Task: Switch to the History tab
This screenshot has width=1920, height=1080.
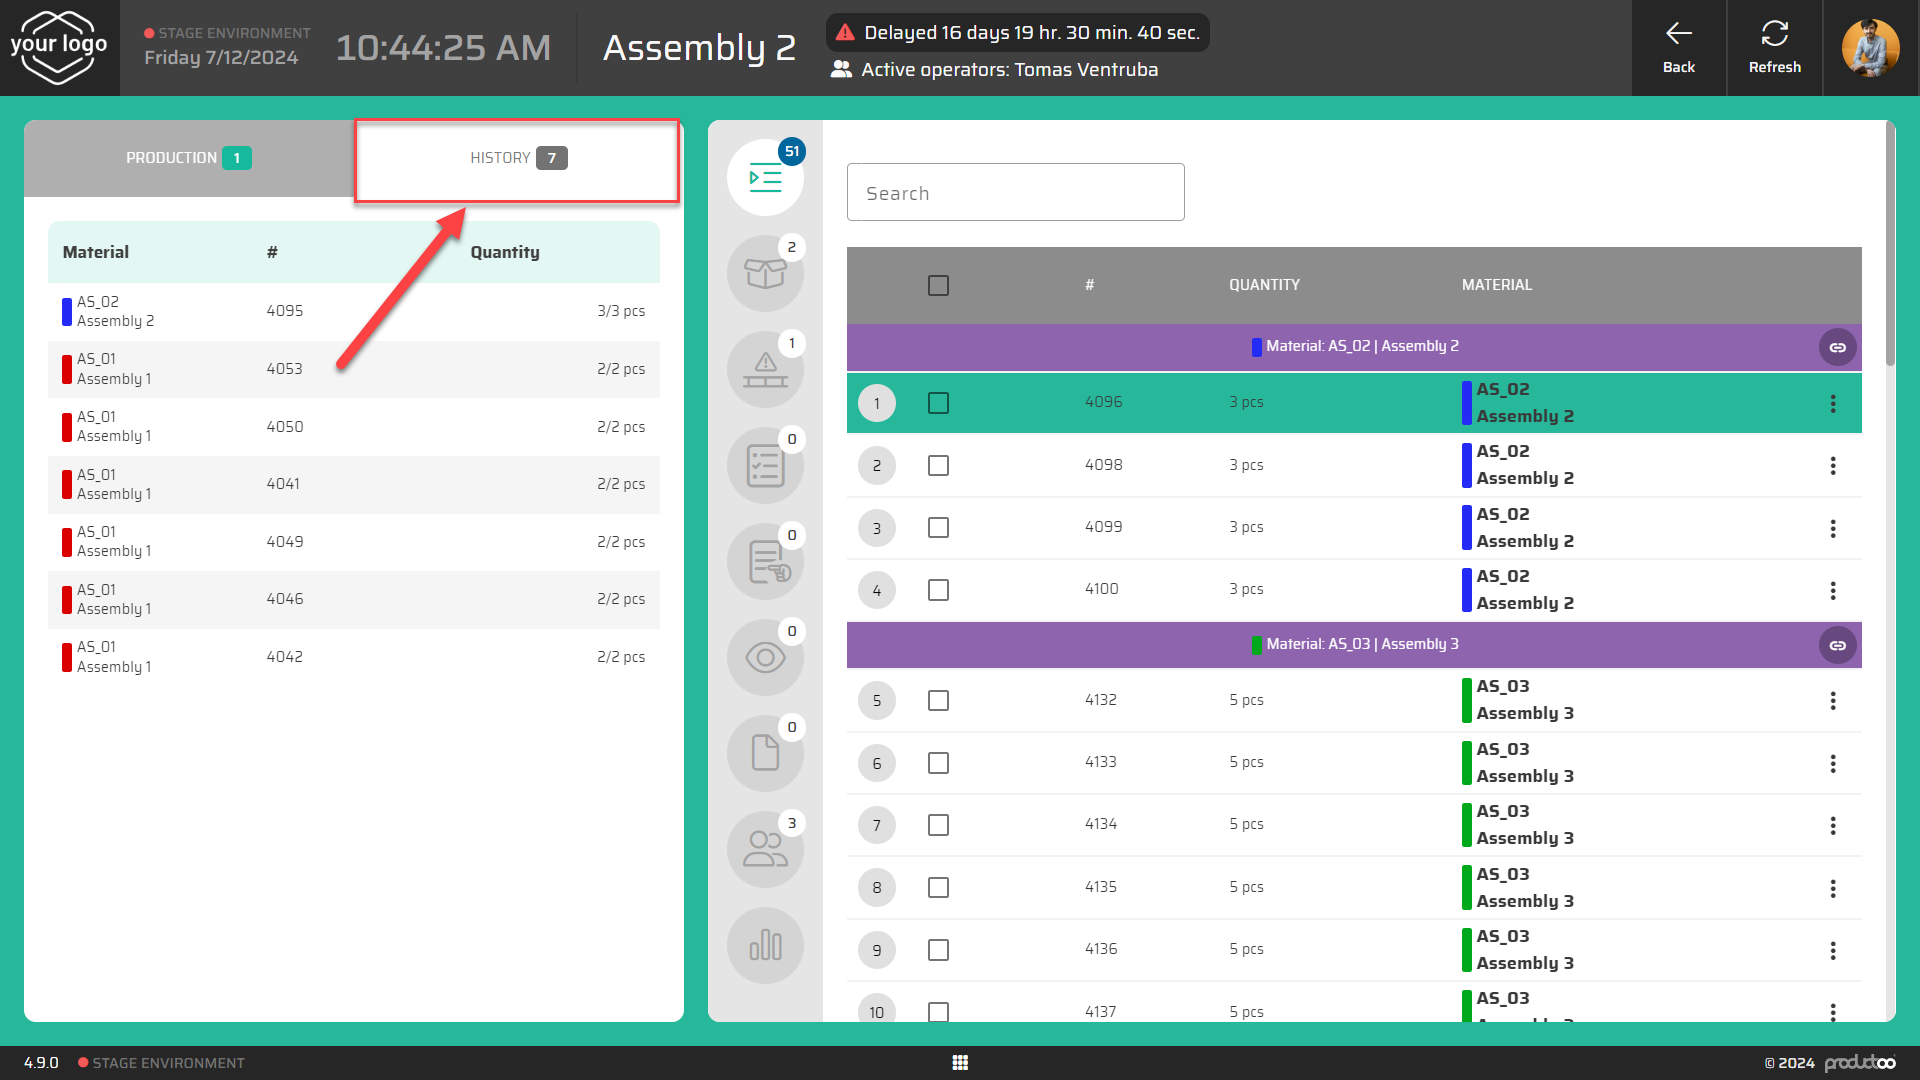Action: point(517,158)
